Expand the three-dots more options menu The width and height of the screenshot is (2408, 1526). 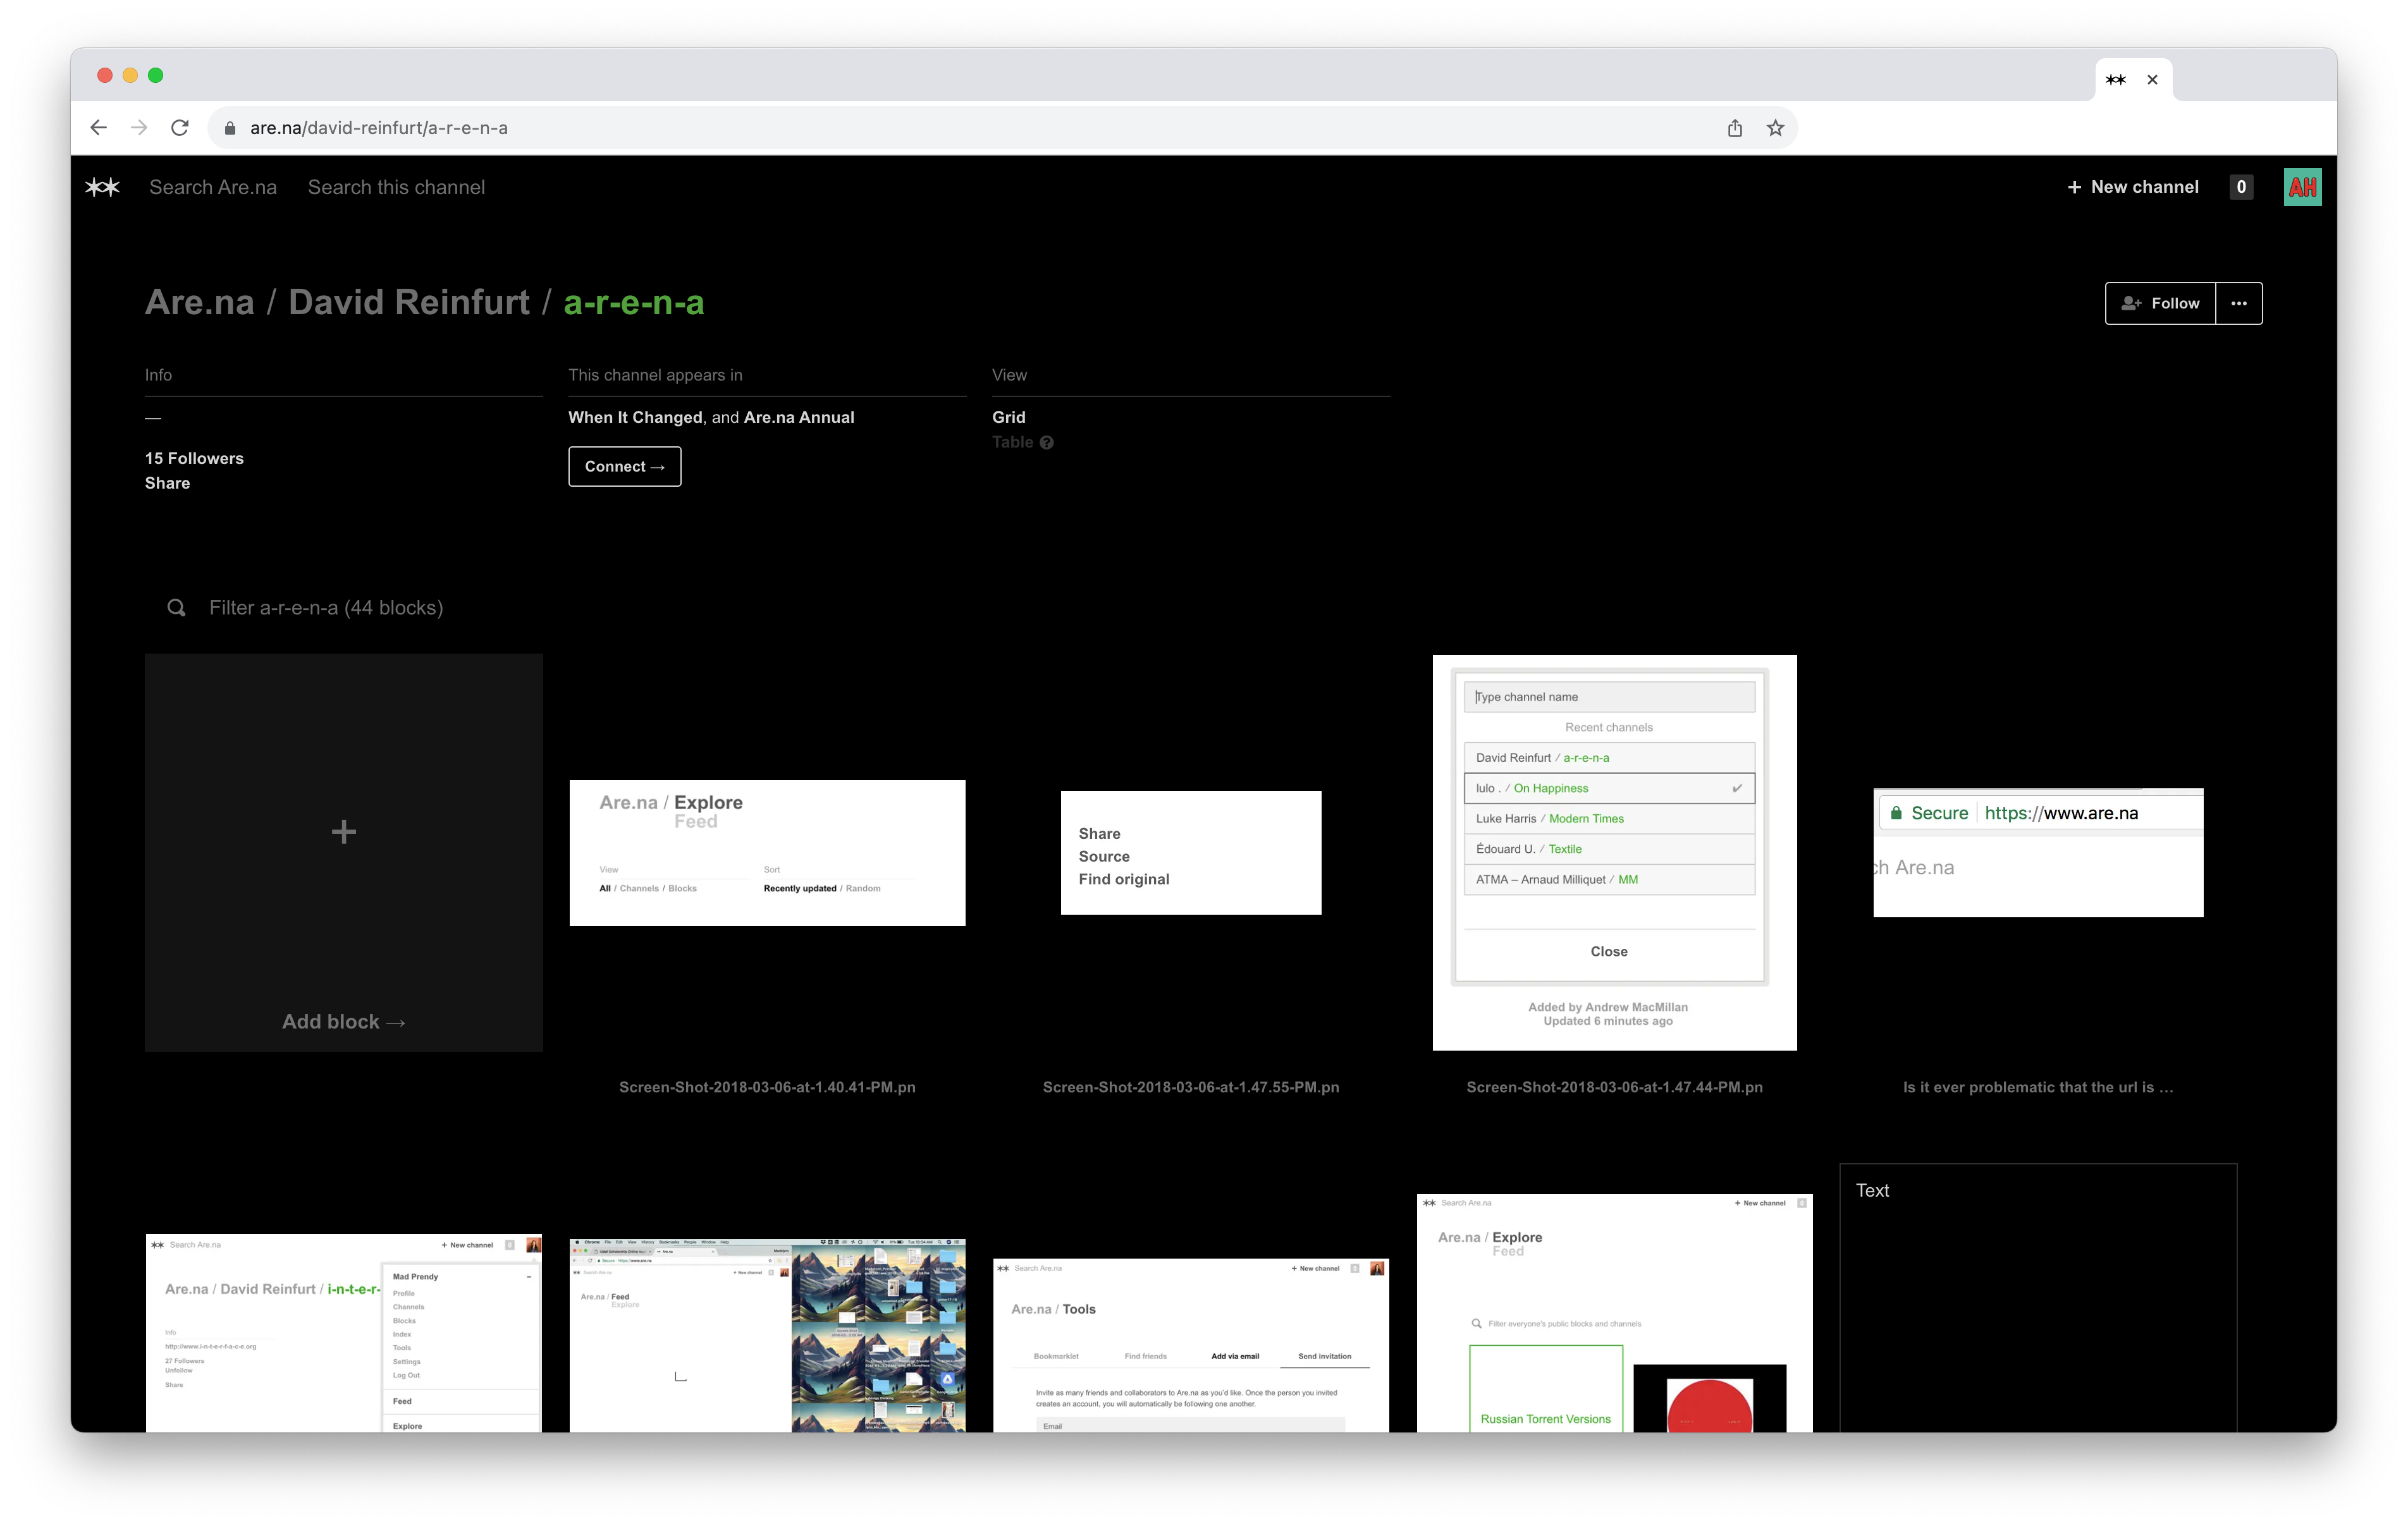pos(2239,303)
